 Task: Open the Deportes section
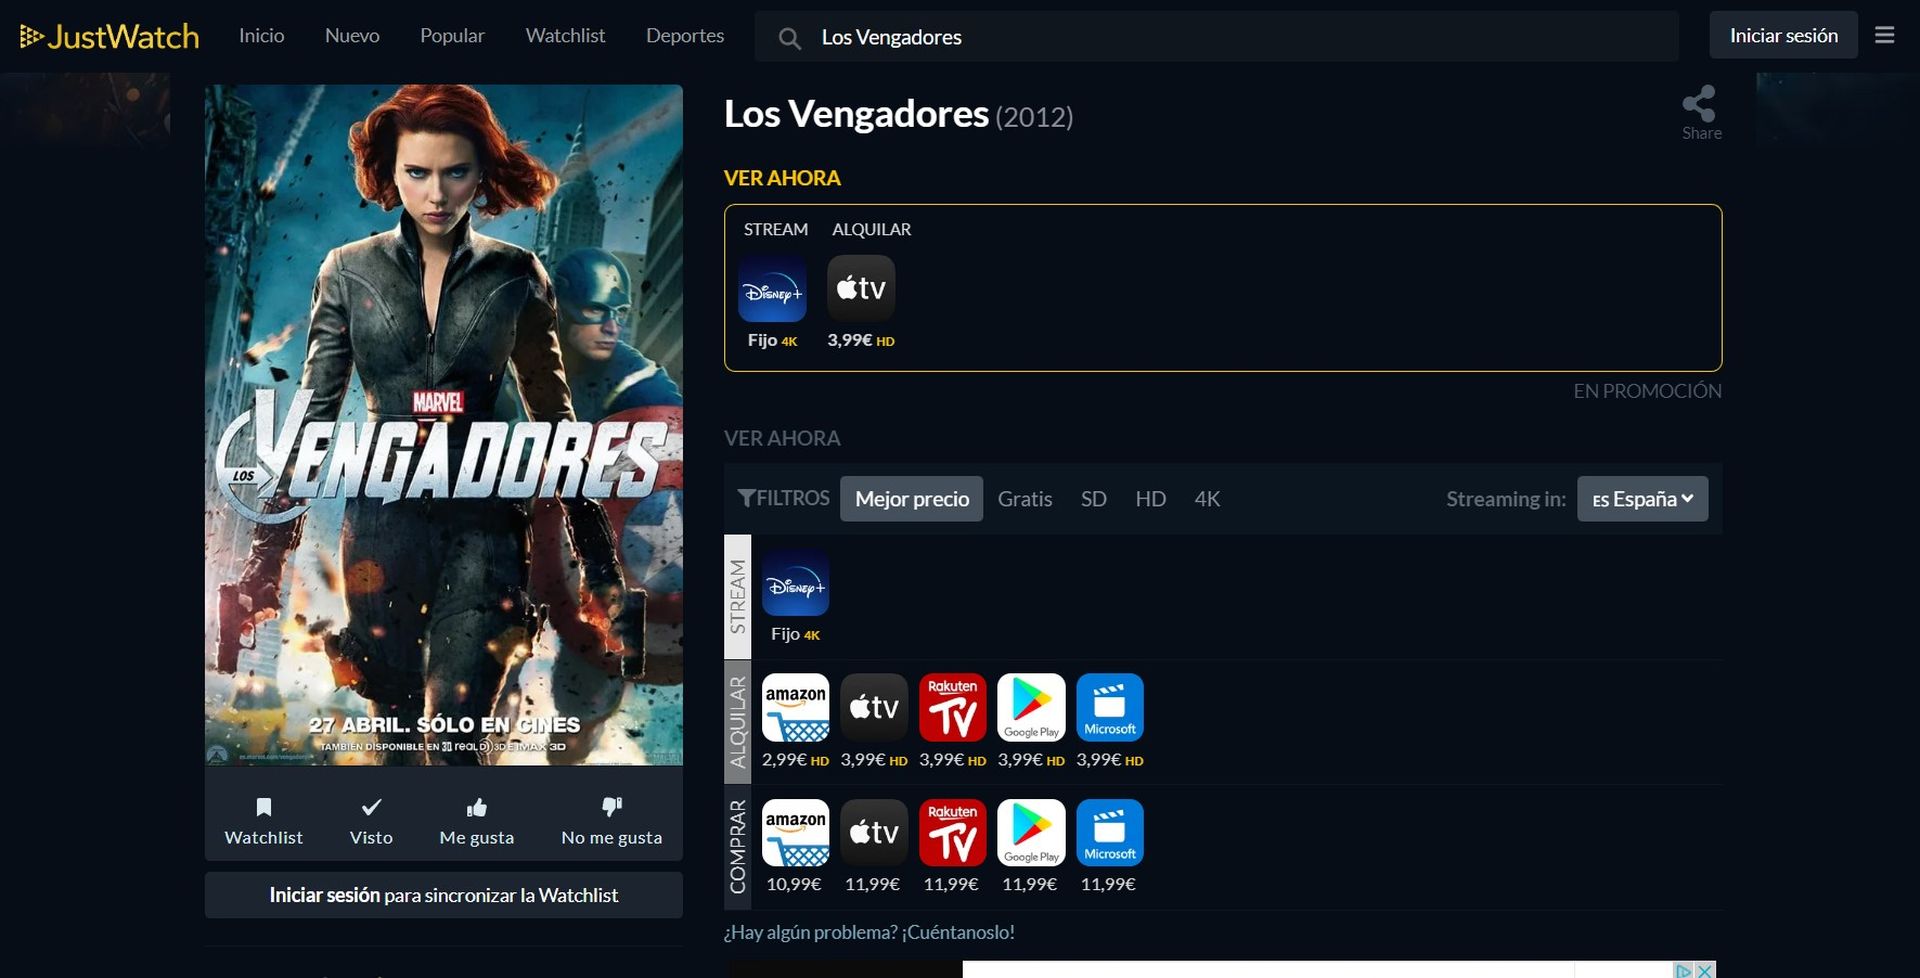click(x=685, y=35)
